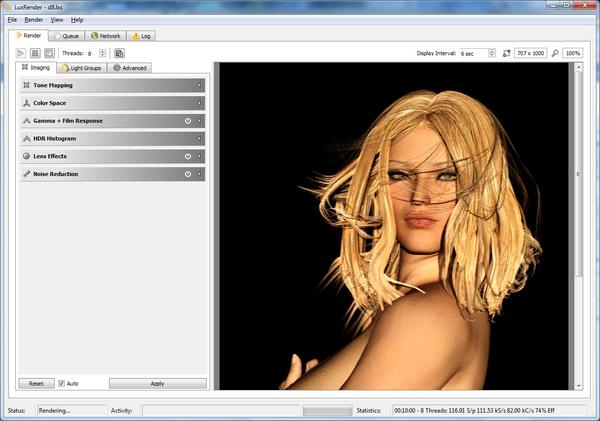Screen dimensions: 600x421
Task: Select the top-level Render tab
Action: (x=28, y=36)
